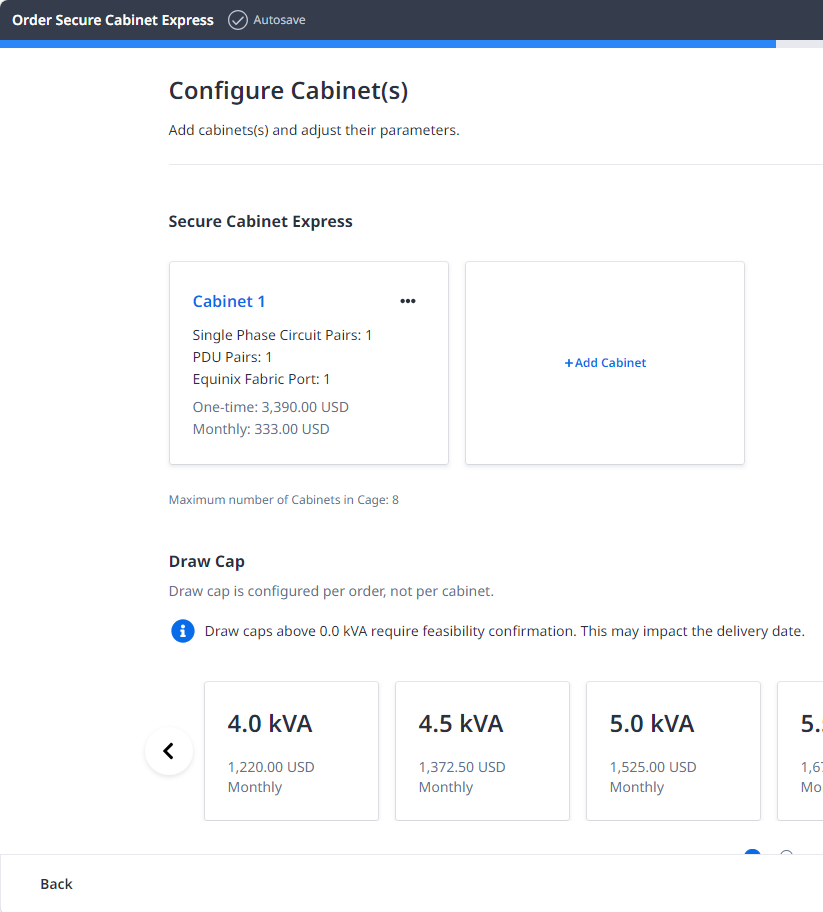Go Back to the previous step
This screenshot has height=912, width=823.
(56, 884)
